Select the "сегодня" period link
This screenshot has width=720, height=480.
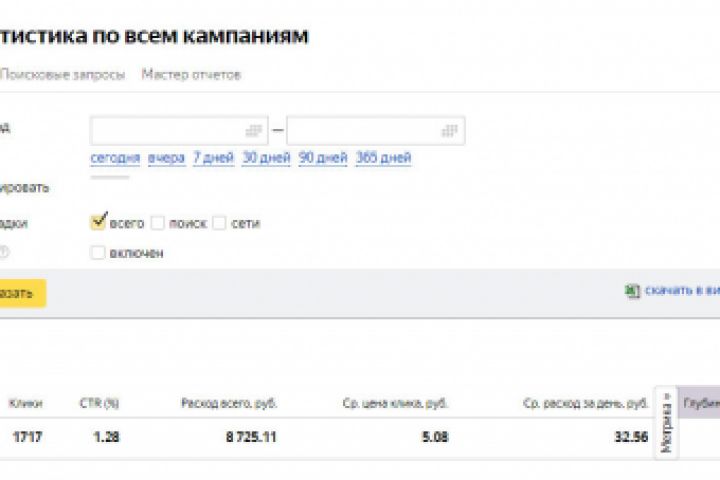pyautogui.click(x=115, y=158)
